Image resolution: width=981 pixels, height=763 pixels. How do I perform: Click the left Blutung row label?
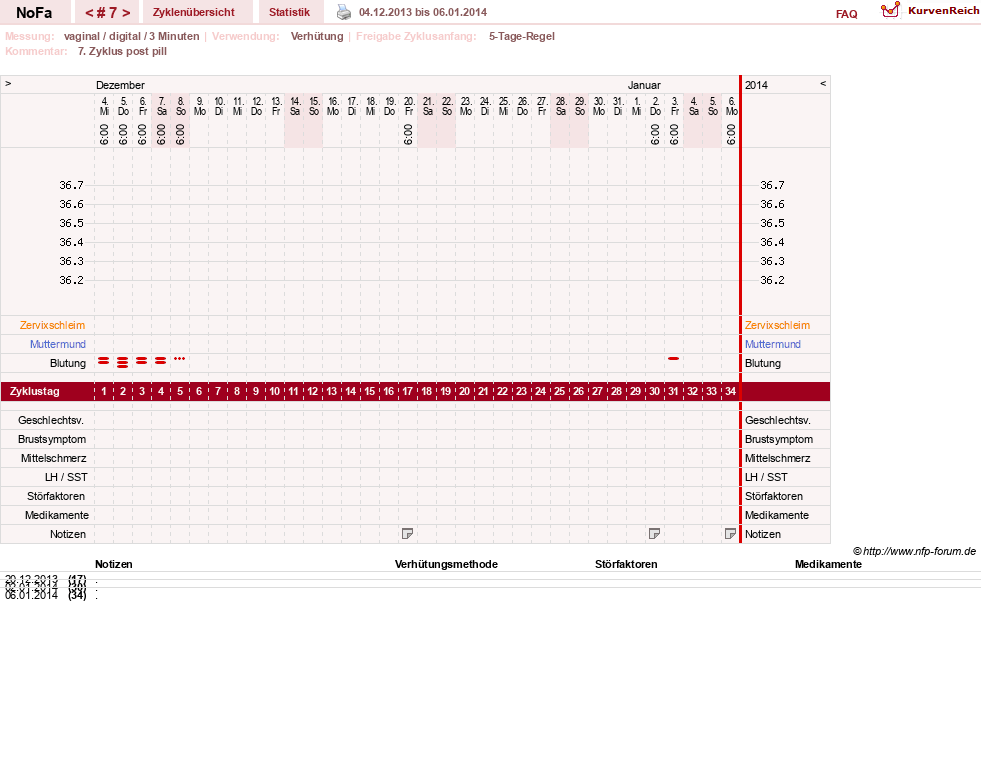(68, 363)
